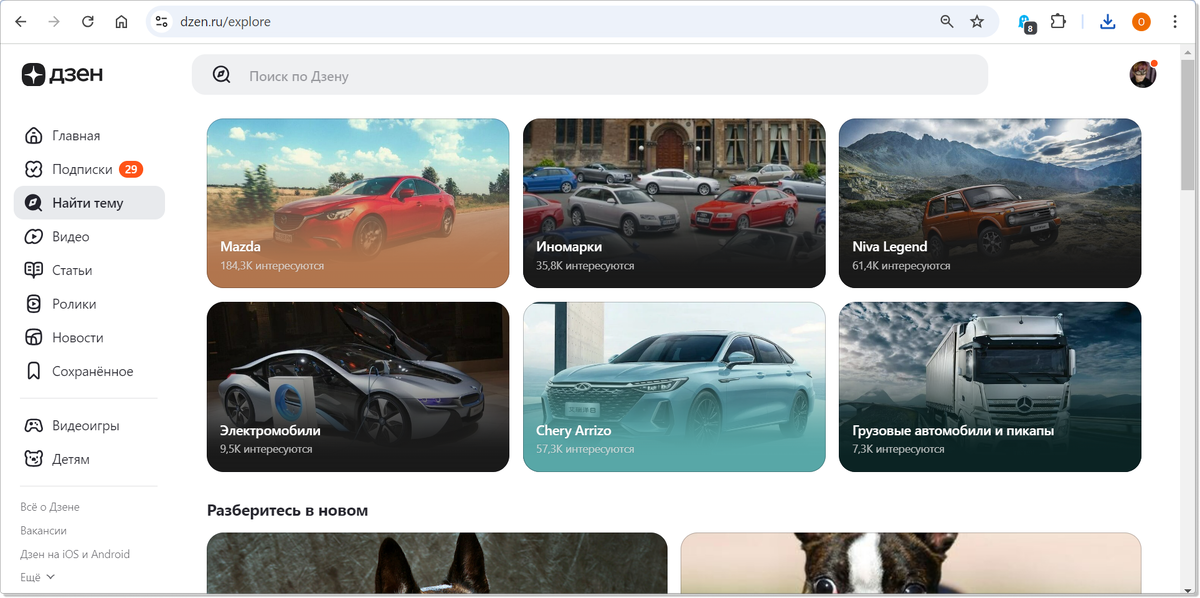
Task: Open the Подписки 29 badge
Action: (131, 169)
